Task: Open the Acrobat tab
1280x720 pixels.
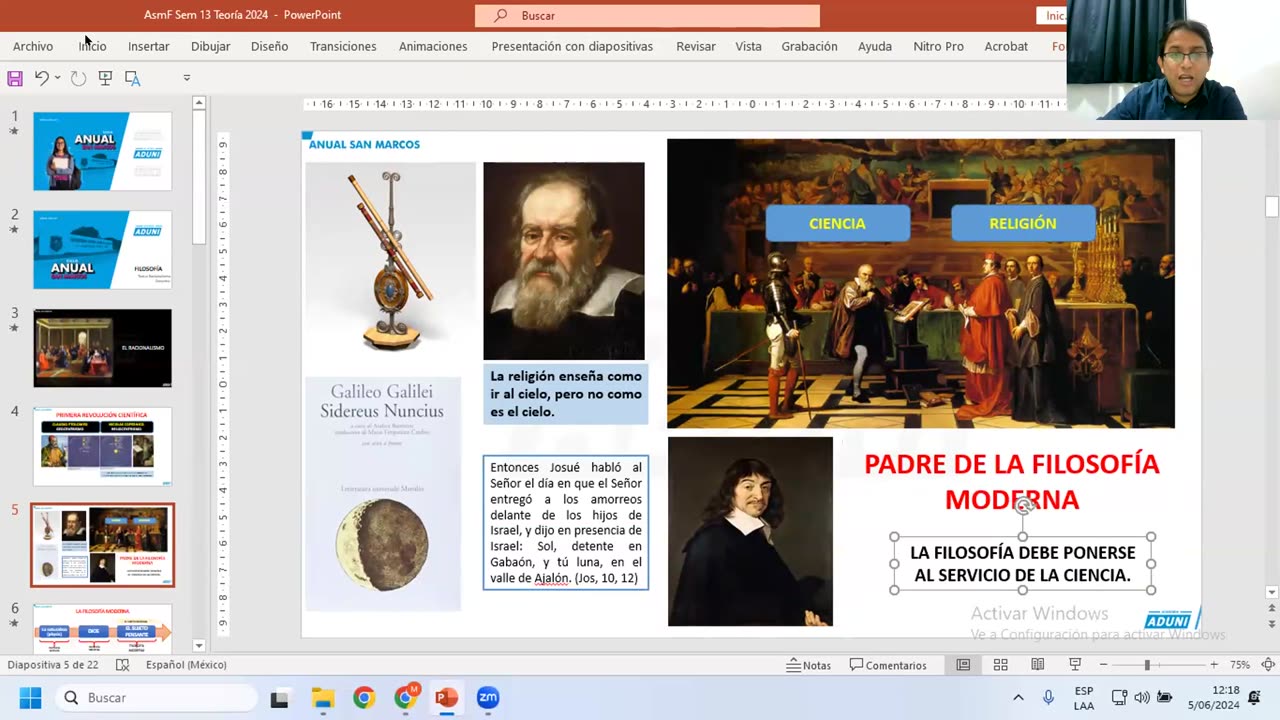Action: 1006,46
